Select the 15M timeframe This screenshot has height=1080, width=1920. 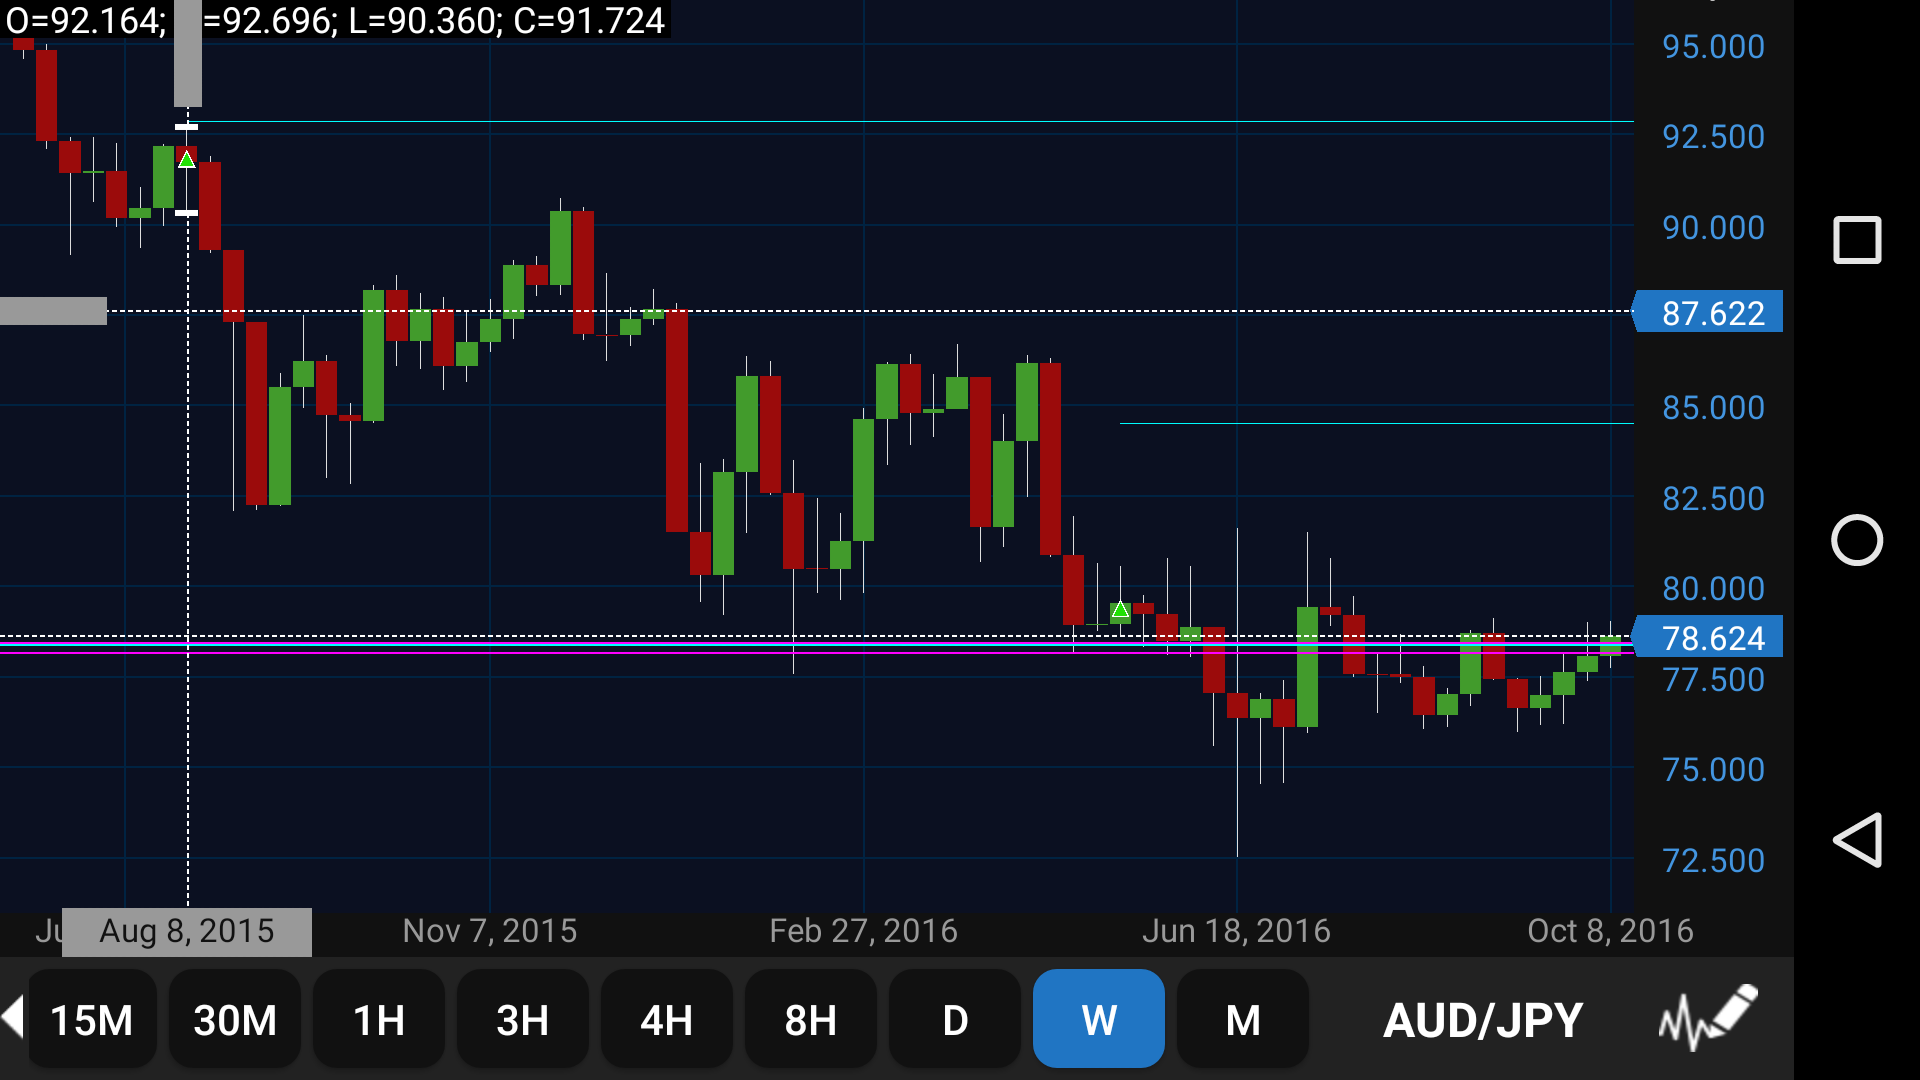(x=92, y=1020)
